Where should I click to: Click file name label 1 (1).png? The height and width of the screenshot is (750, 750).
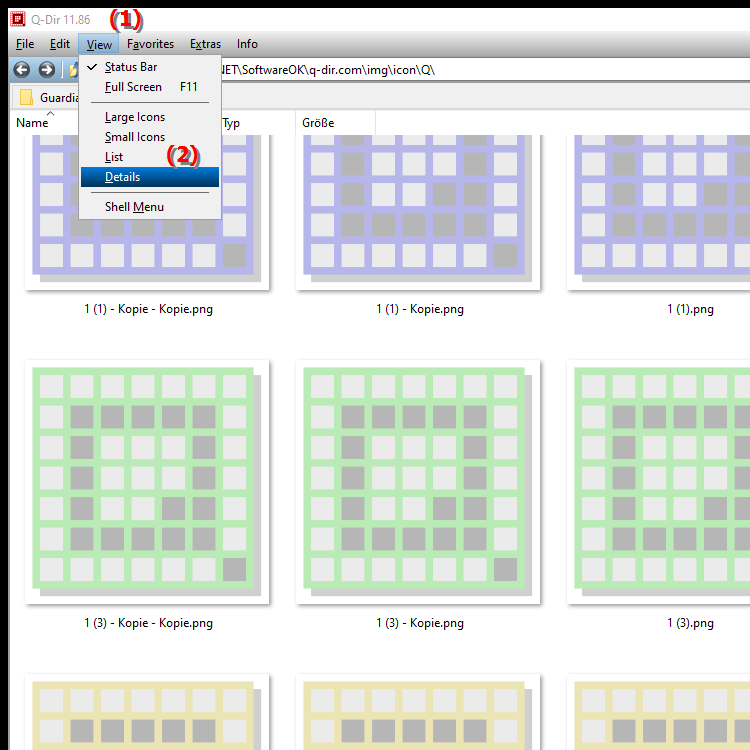click(690, 309)
